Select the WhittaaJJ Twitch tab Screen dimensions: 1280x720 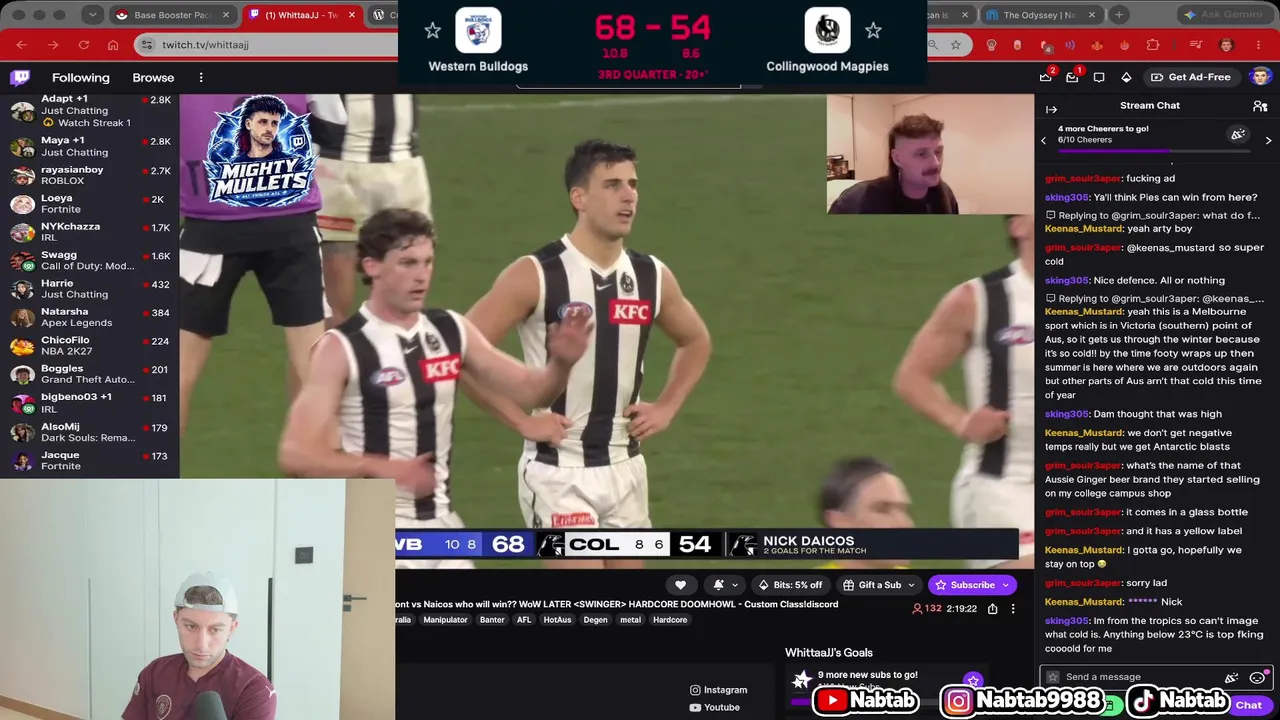click(300, 15)
